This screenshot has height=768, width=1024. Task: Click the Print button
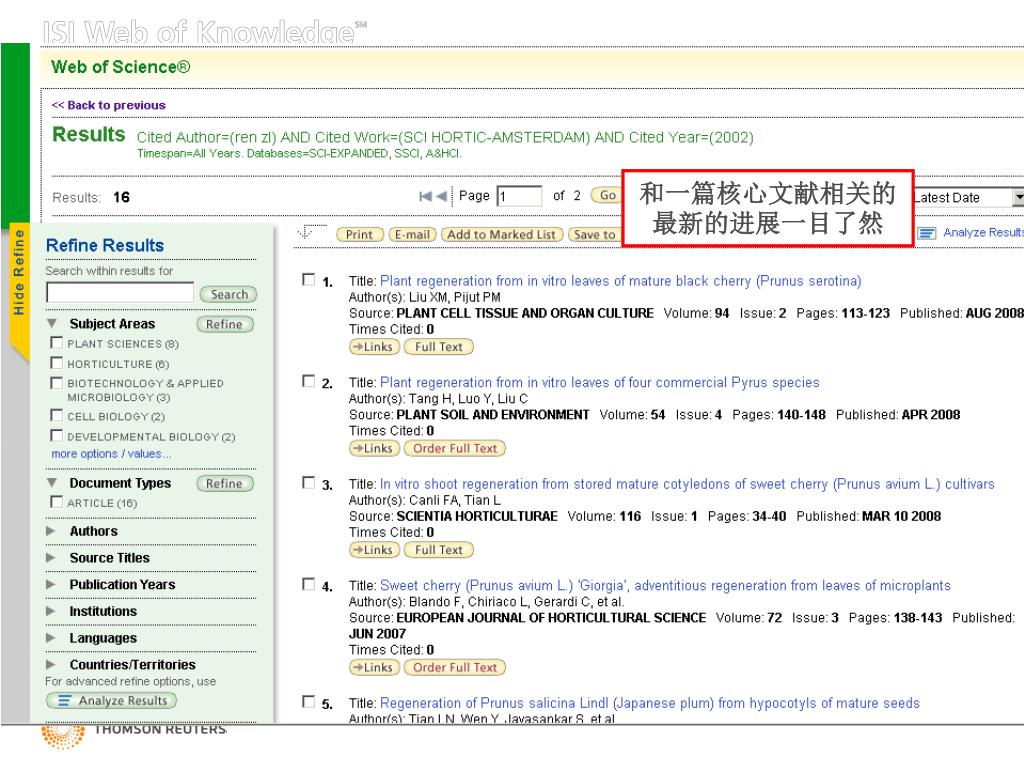(x=359, y=234)
